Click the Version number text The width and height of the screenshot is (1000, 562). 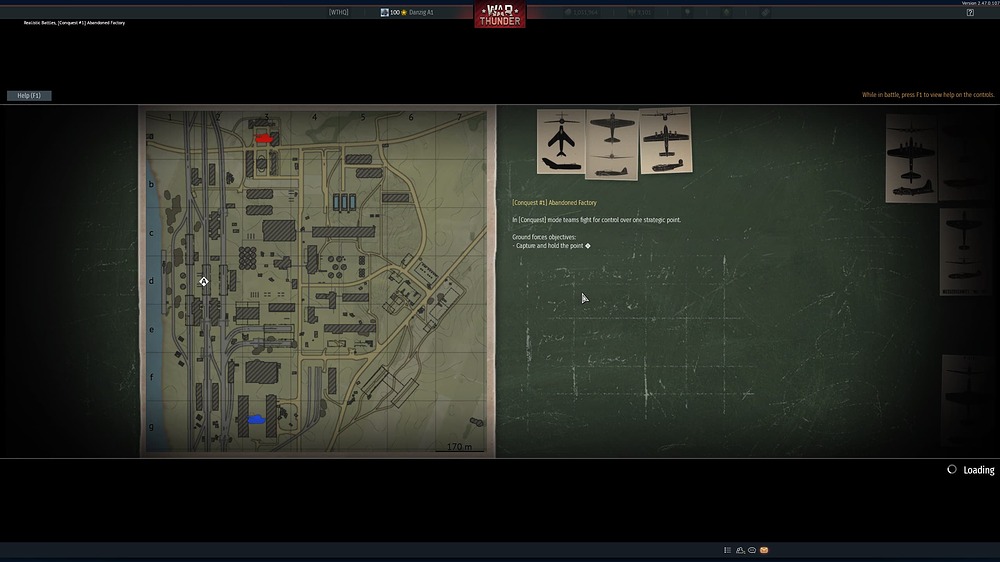[980, 3]
